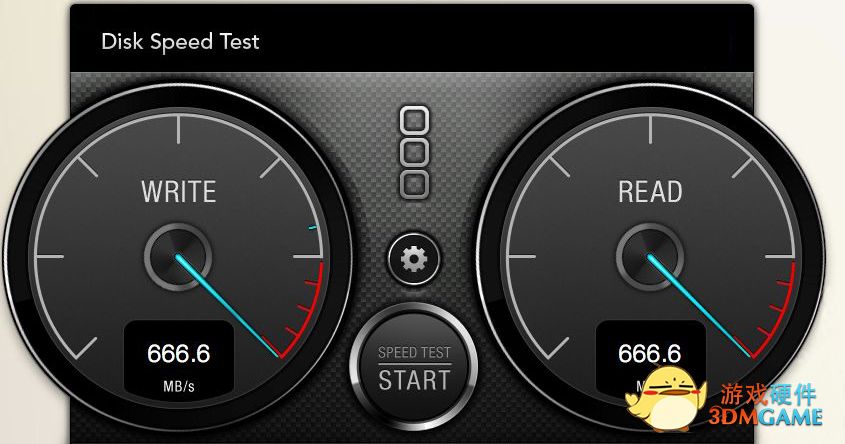Click the WRITE gauge center hub
Image resolution: width=845 pixels, height=444 pixels.
(178, 257)
